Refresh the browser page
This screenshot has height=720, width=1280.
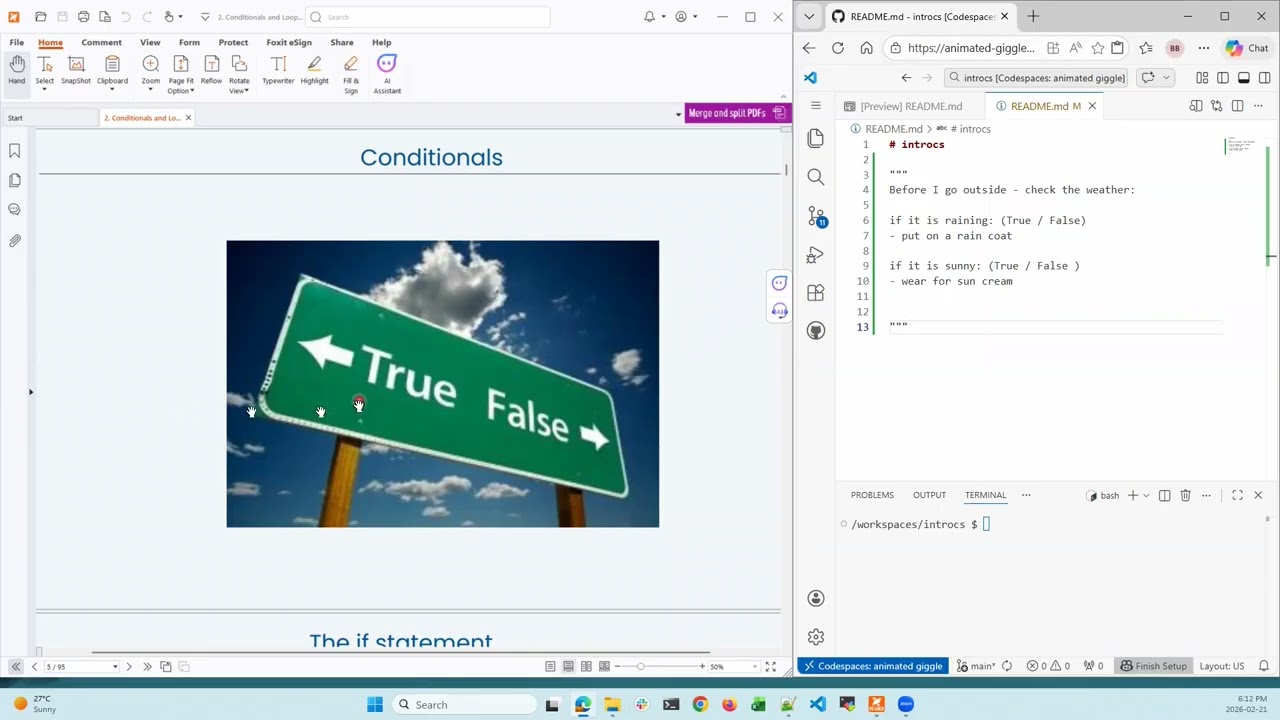click(838, 48)
